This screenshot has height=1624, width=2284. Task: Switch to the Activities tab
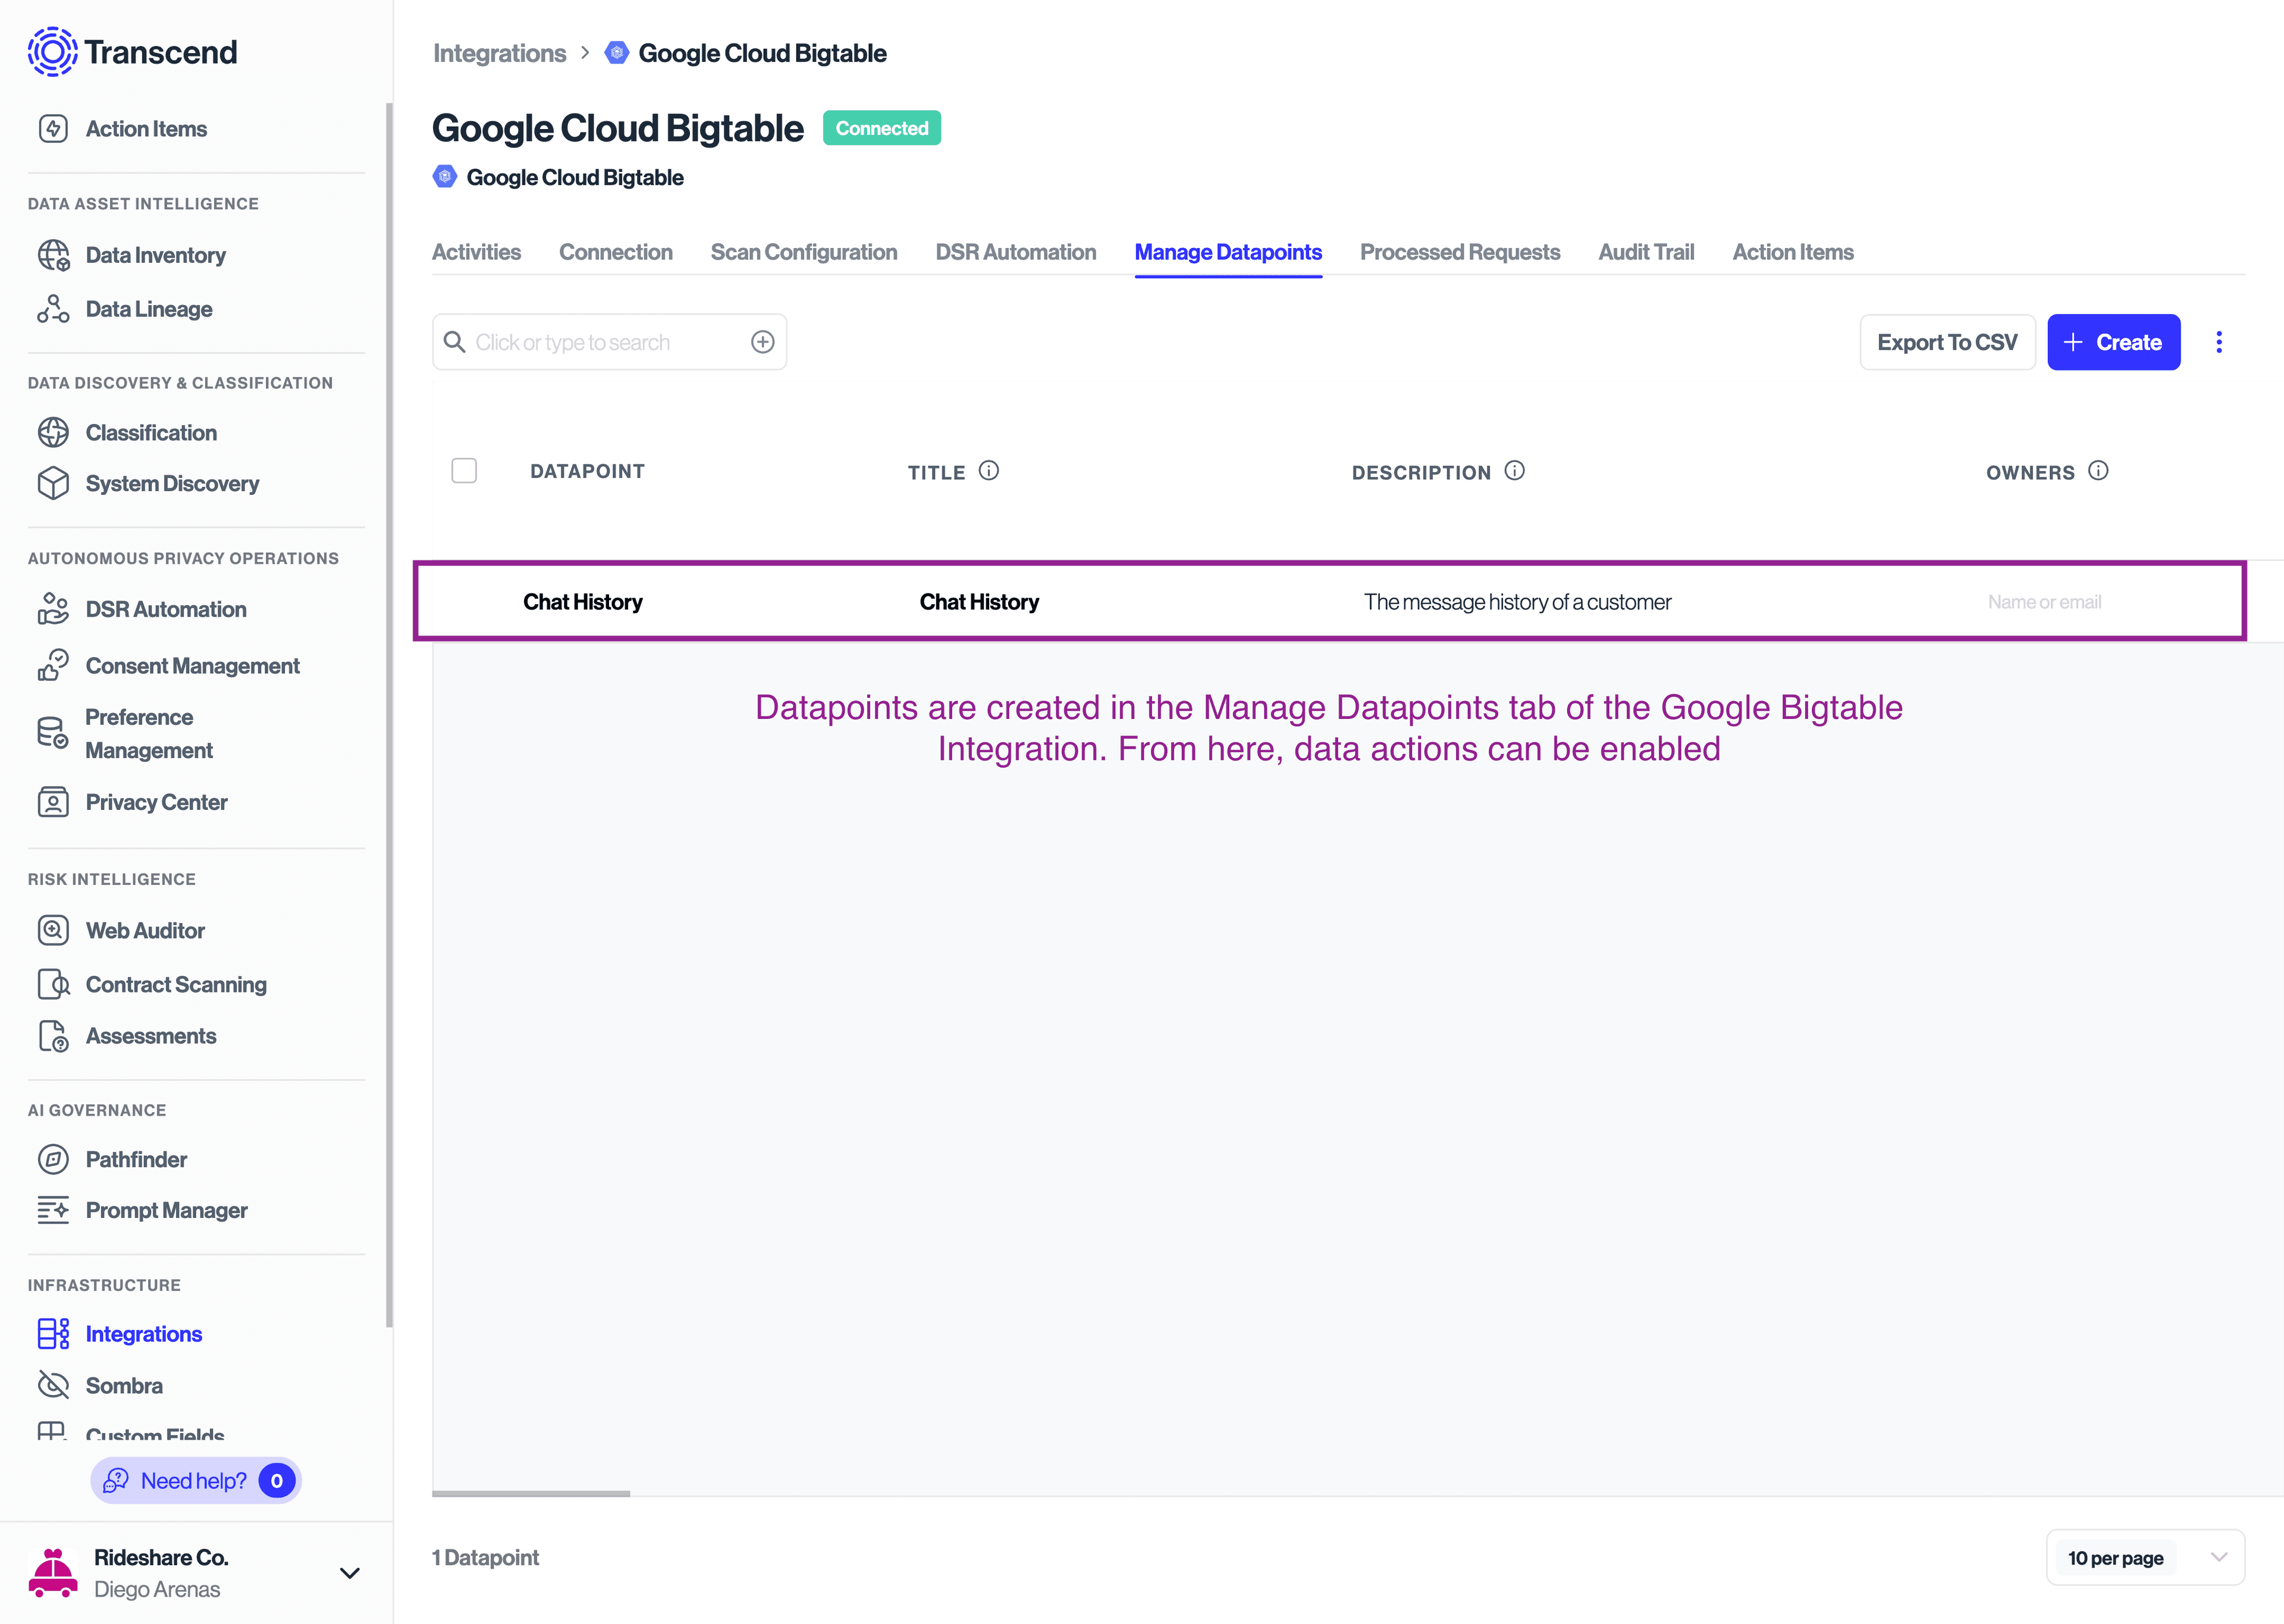click(476, 252)
